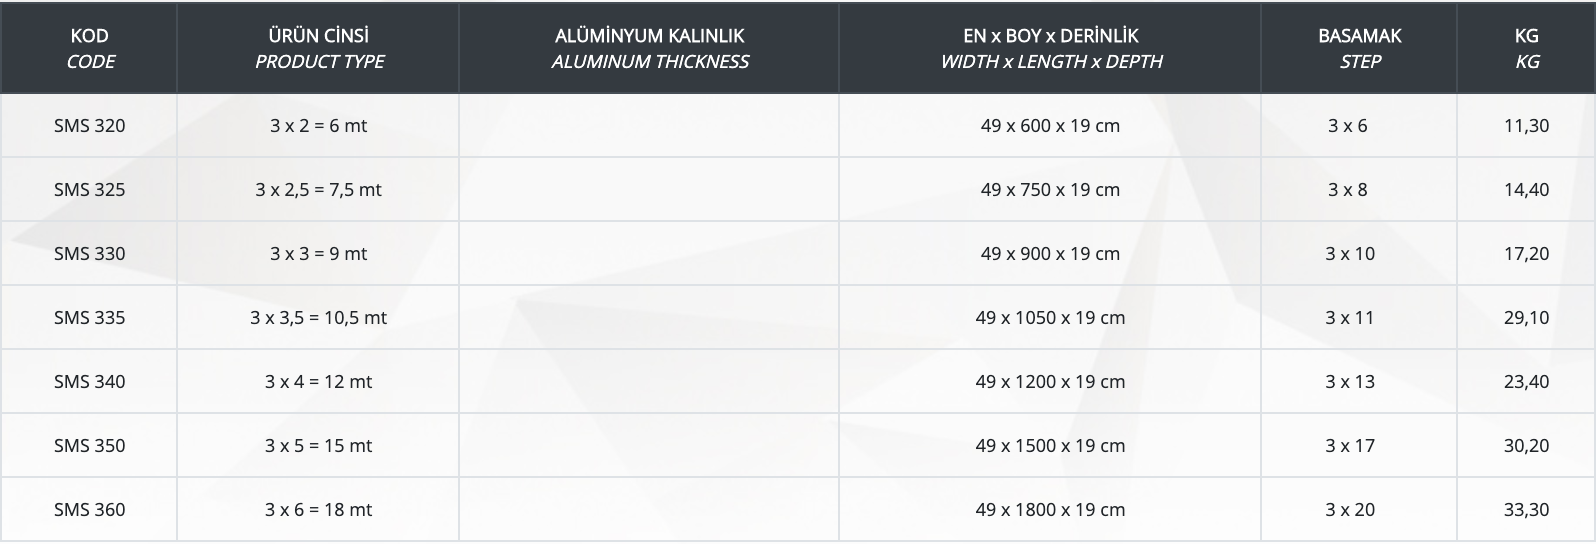
Task: Click the 29,10 weight cell
Action: pyautogui.click(x=1526, y=318)
